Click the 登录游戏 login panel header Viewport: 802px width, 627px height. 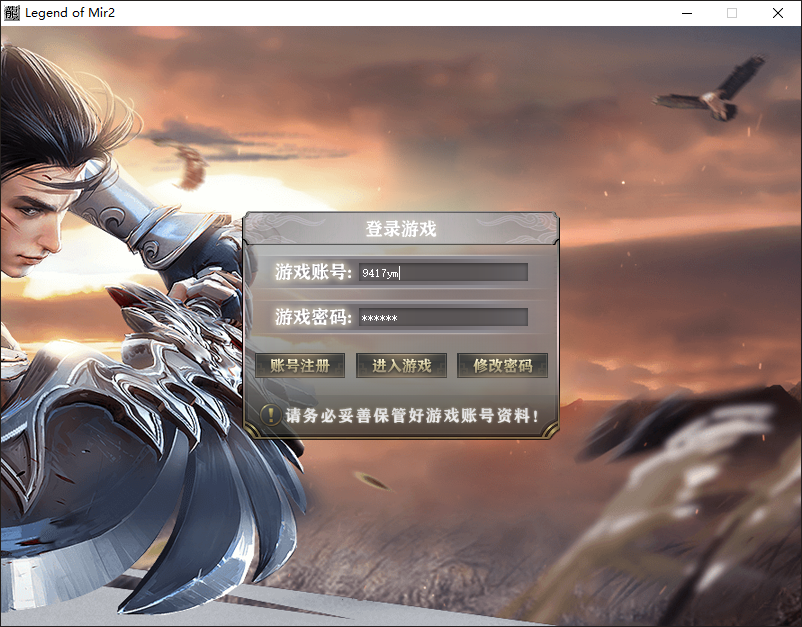401,229
